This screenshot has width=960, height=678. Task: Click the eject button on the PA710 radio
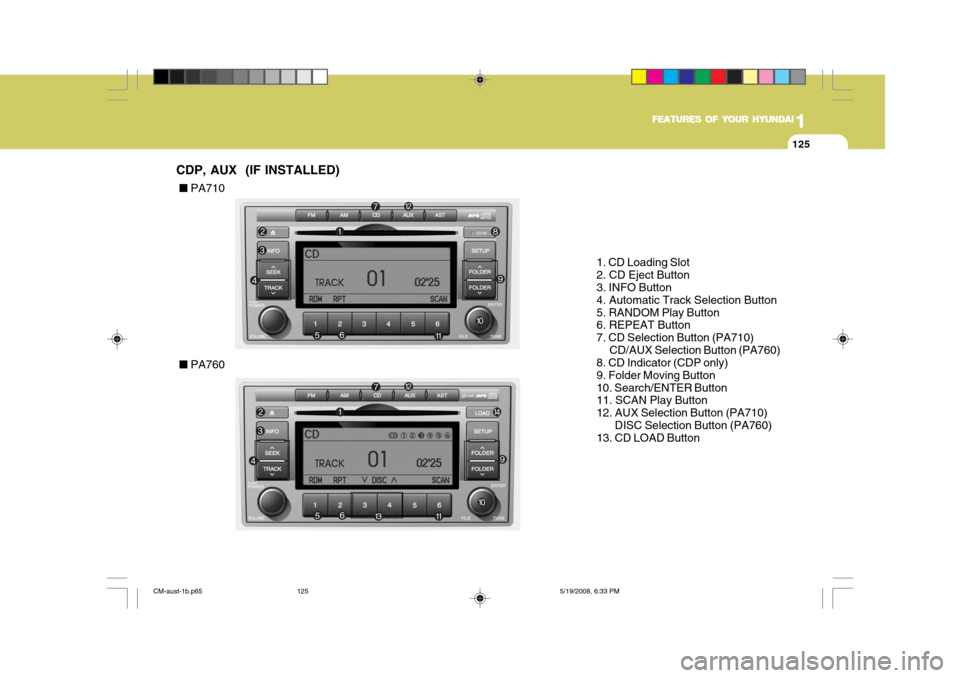click(x=272, y=233)
